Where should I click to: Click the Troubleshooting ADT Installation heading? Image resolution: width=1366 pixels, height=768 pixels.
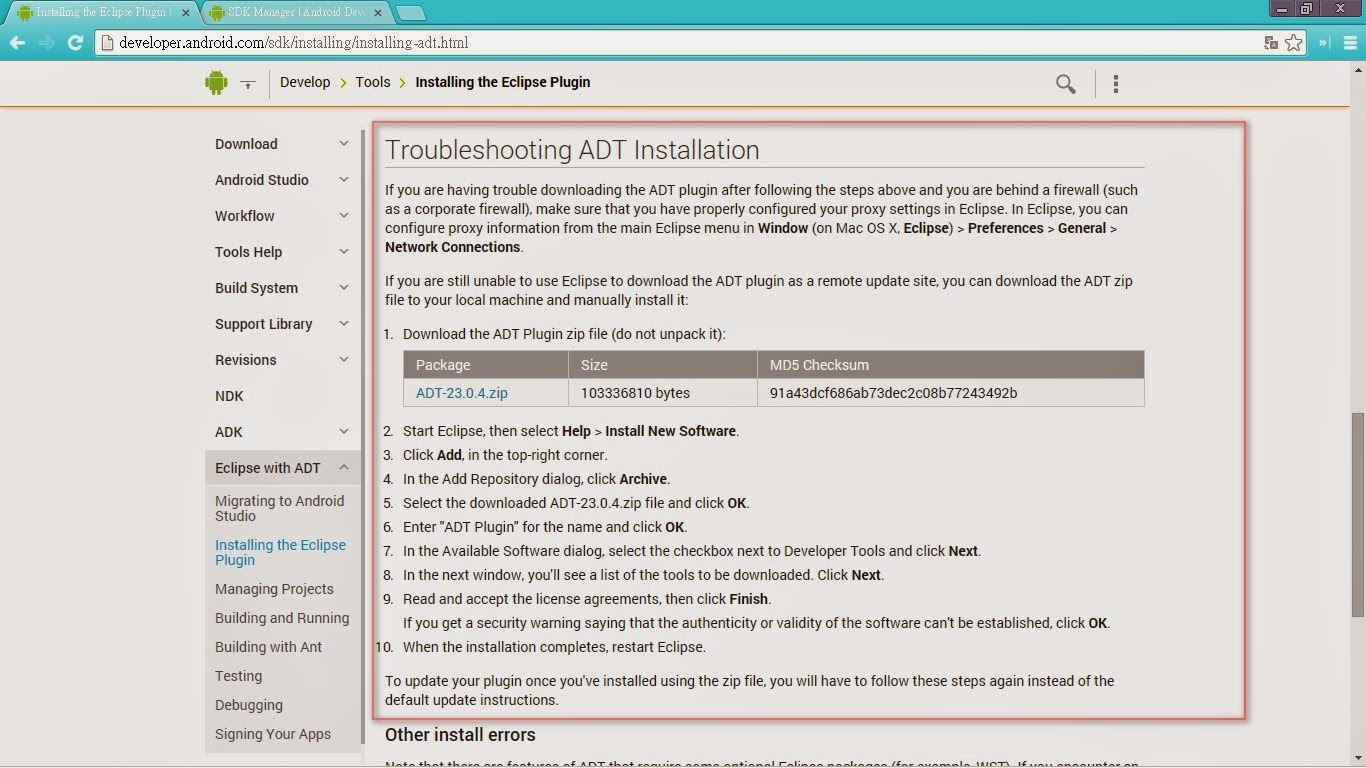tap(572, 150)
